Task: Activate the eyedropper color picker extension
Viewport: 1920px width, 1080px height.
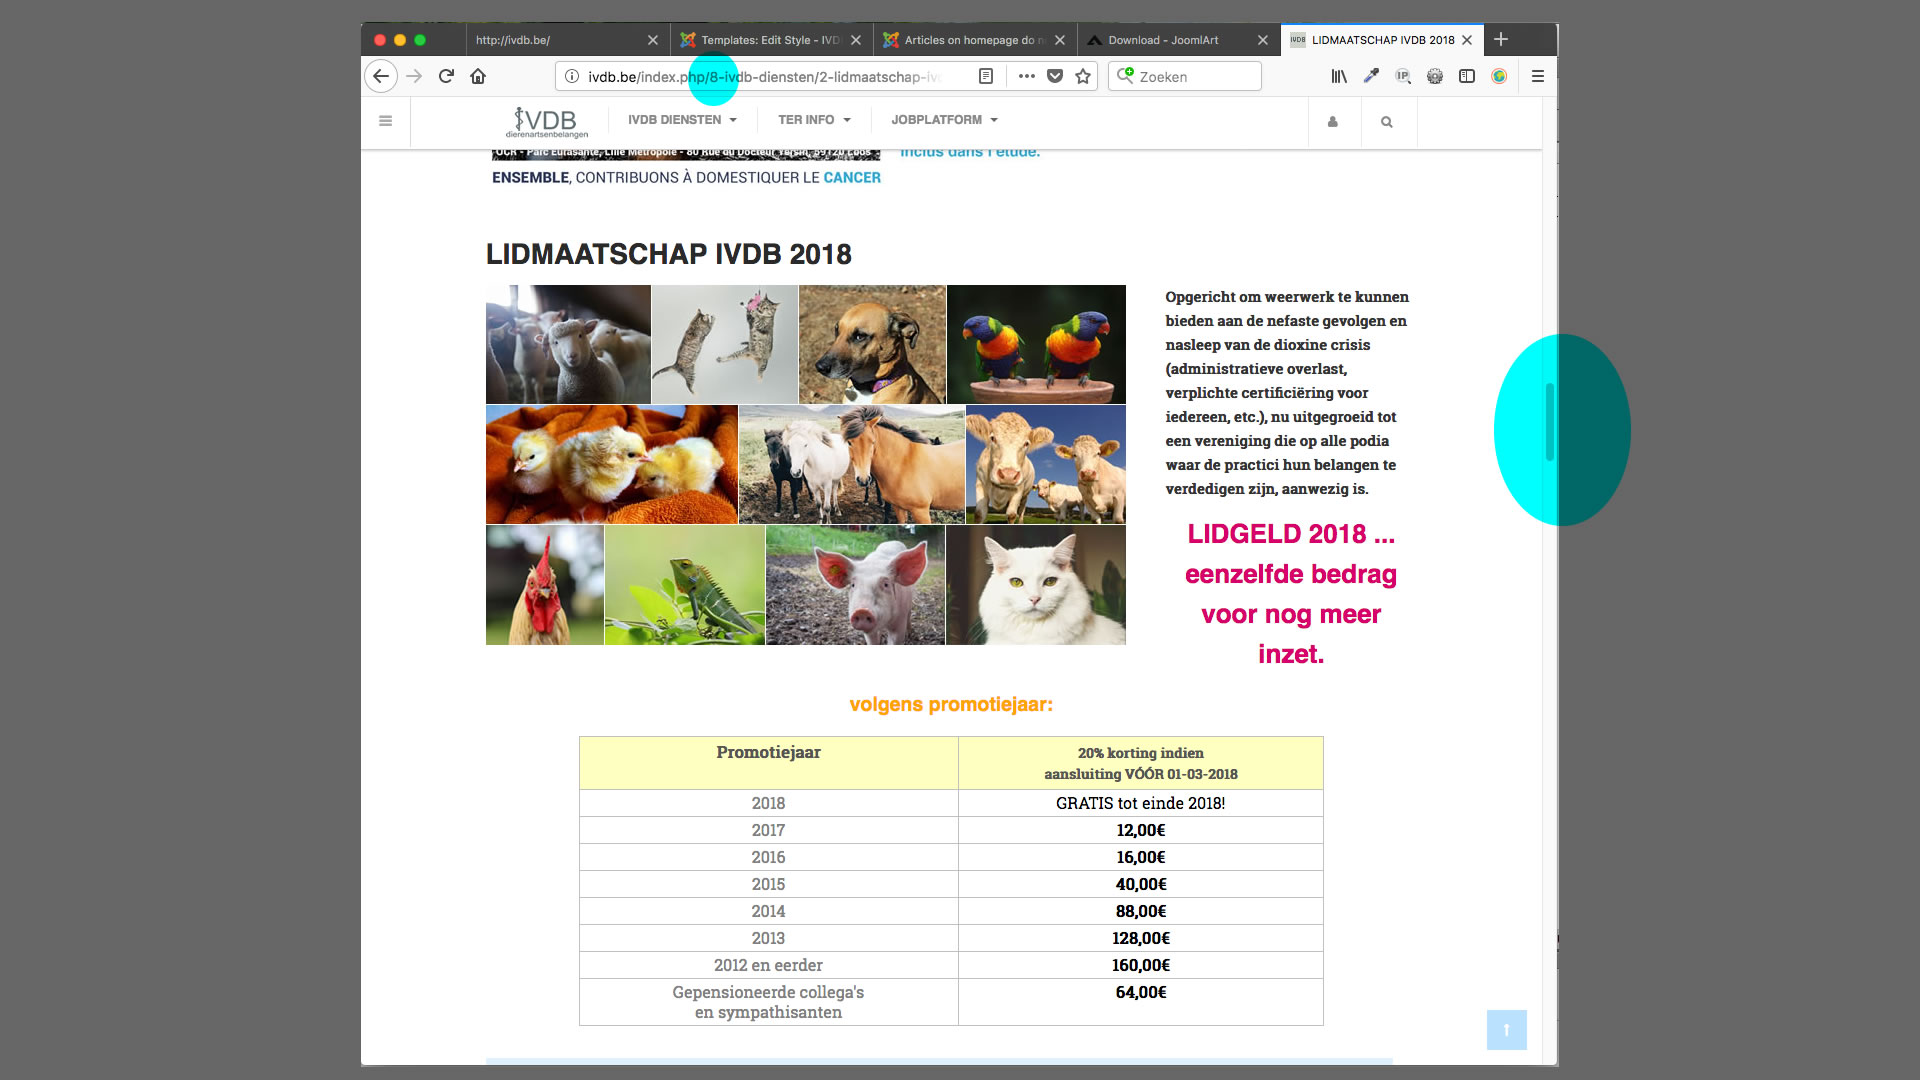Action: click(1371, 76)
